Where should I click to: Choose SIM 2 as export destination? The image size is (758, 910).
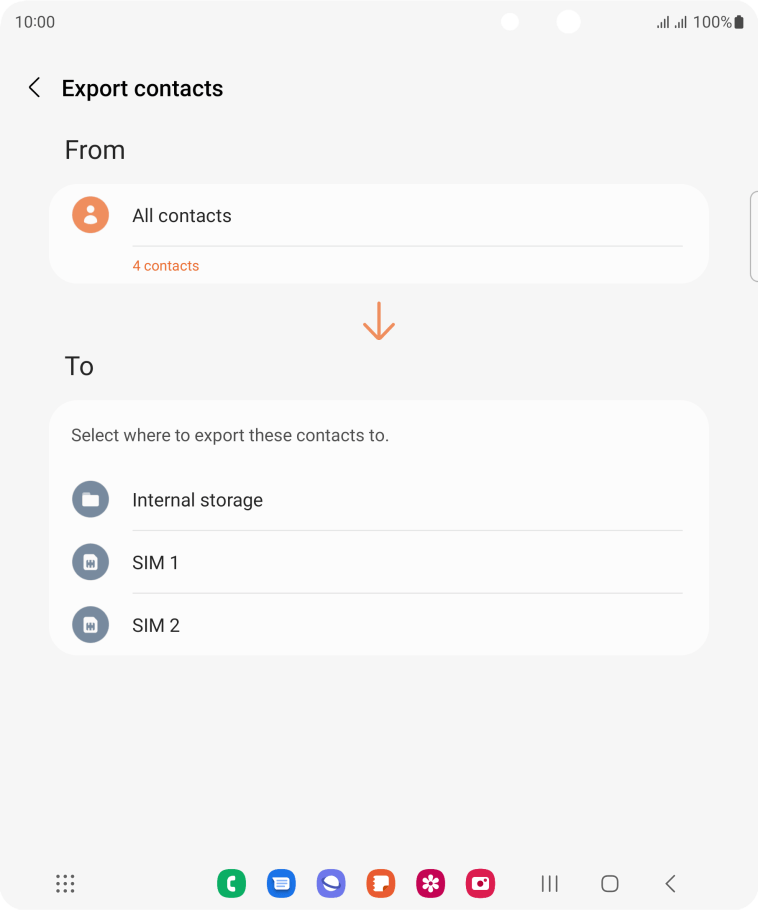(x=378, y=625)
